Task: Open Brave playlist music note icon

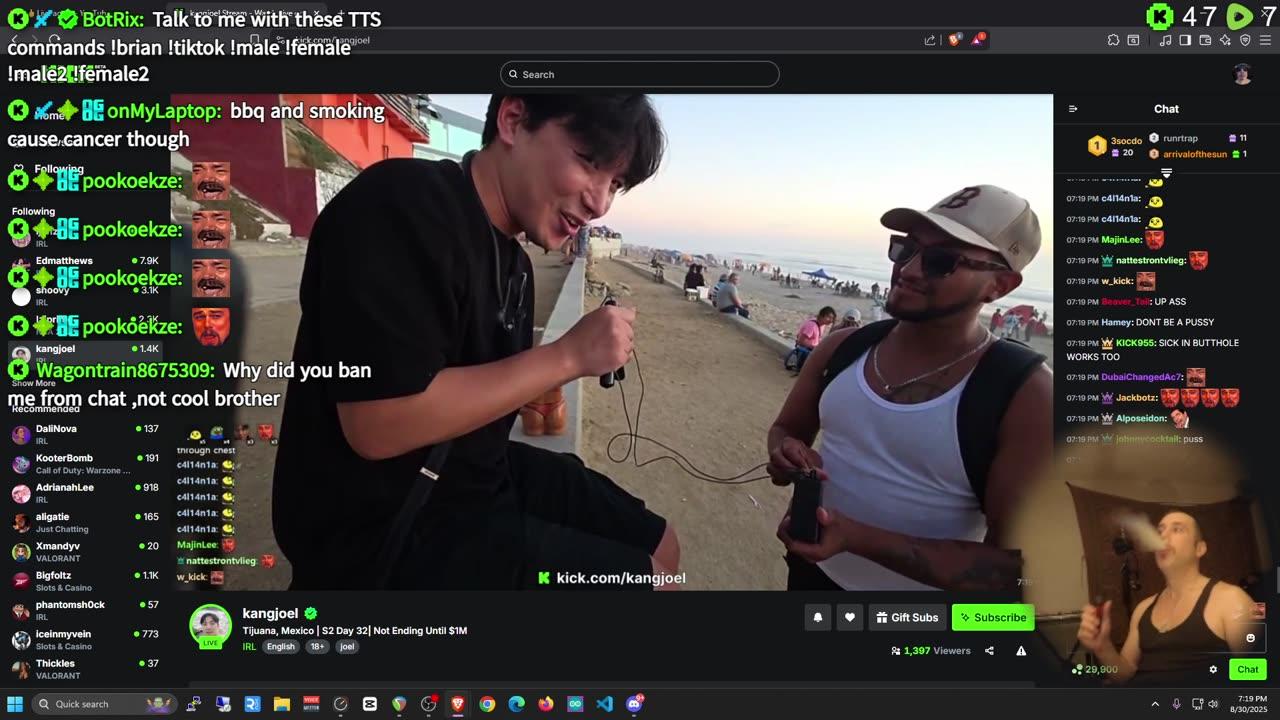Action: [1166, 40]
